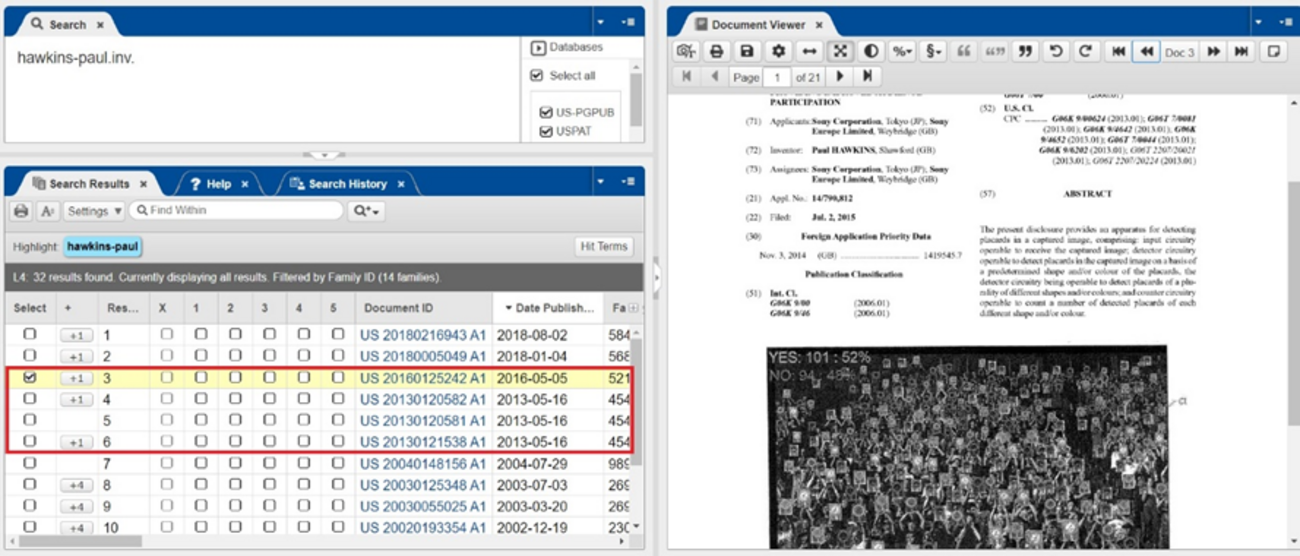The height and width of the screenshot is (556, 1300).
Task: Go to the next document after Doc 3
Action: click(1213, 51)
